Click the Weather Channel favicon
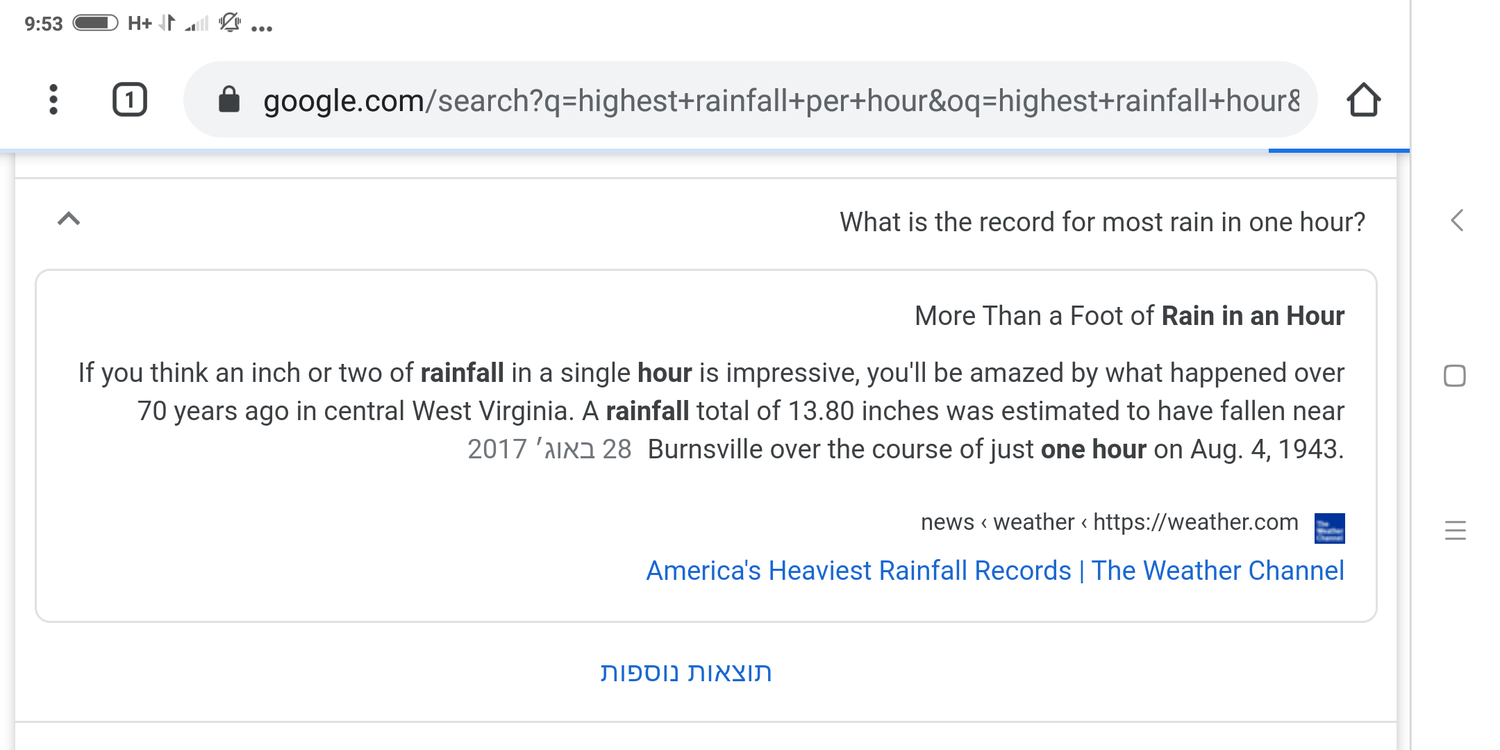1500x750 pixels. (1329, 528)
